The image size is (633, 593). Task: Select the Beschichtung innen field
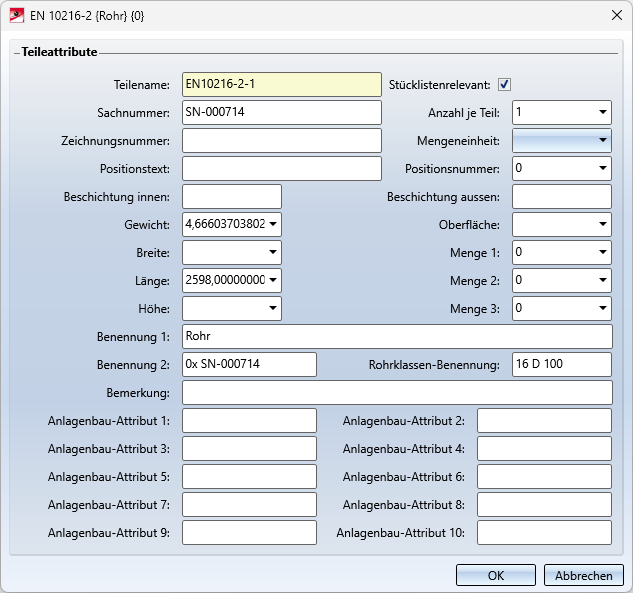(x=232, y=197)
